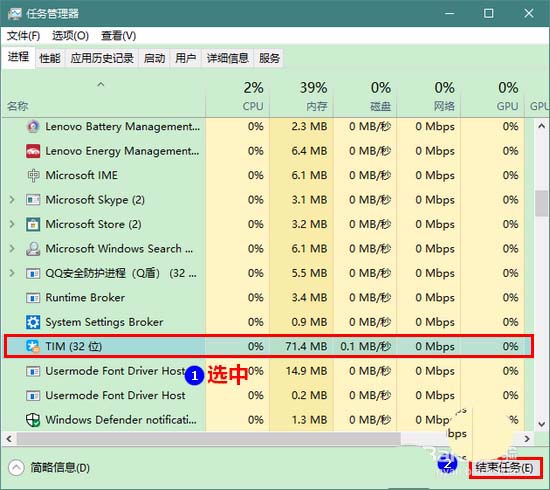
Task: Sort by the 内存 memory column header
Action: click(301, 95)
